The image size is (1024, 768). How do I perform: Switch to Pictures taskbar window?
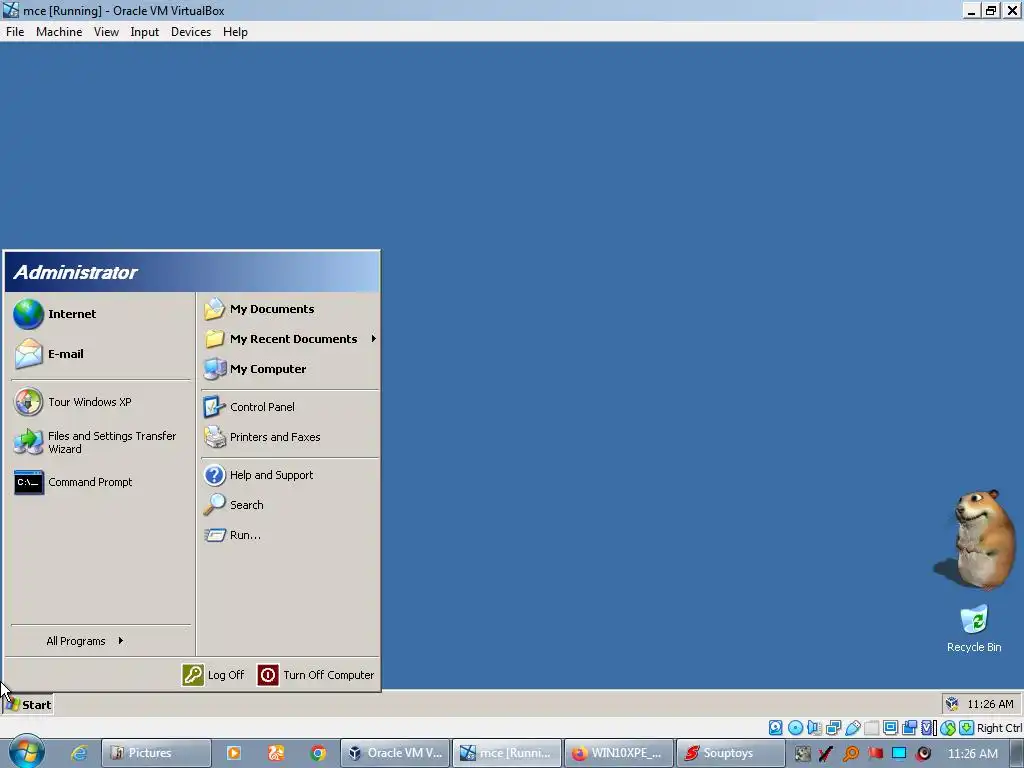point(156,753)
